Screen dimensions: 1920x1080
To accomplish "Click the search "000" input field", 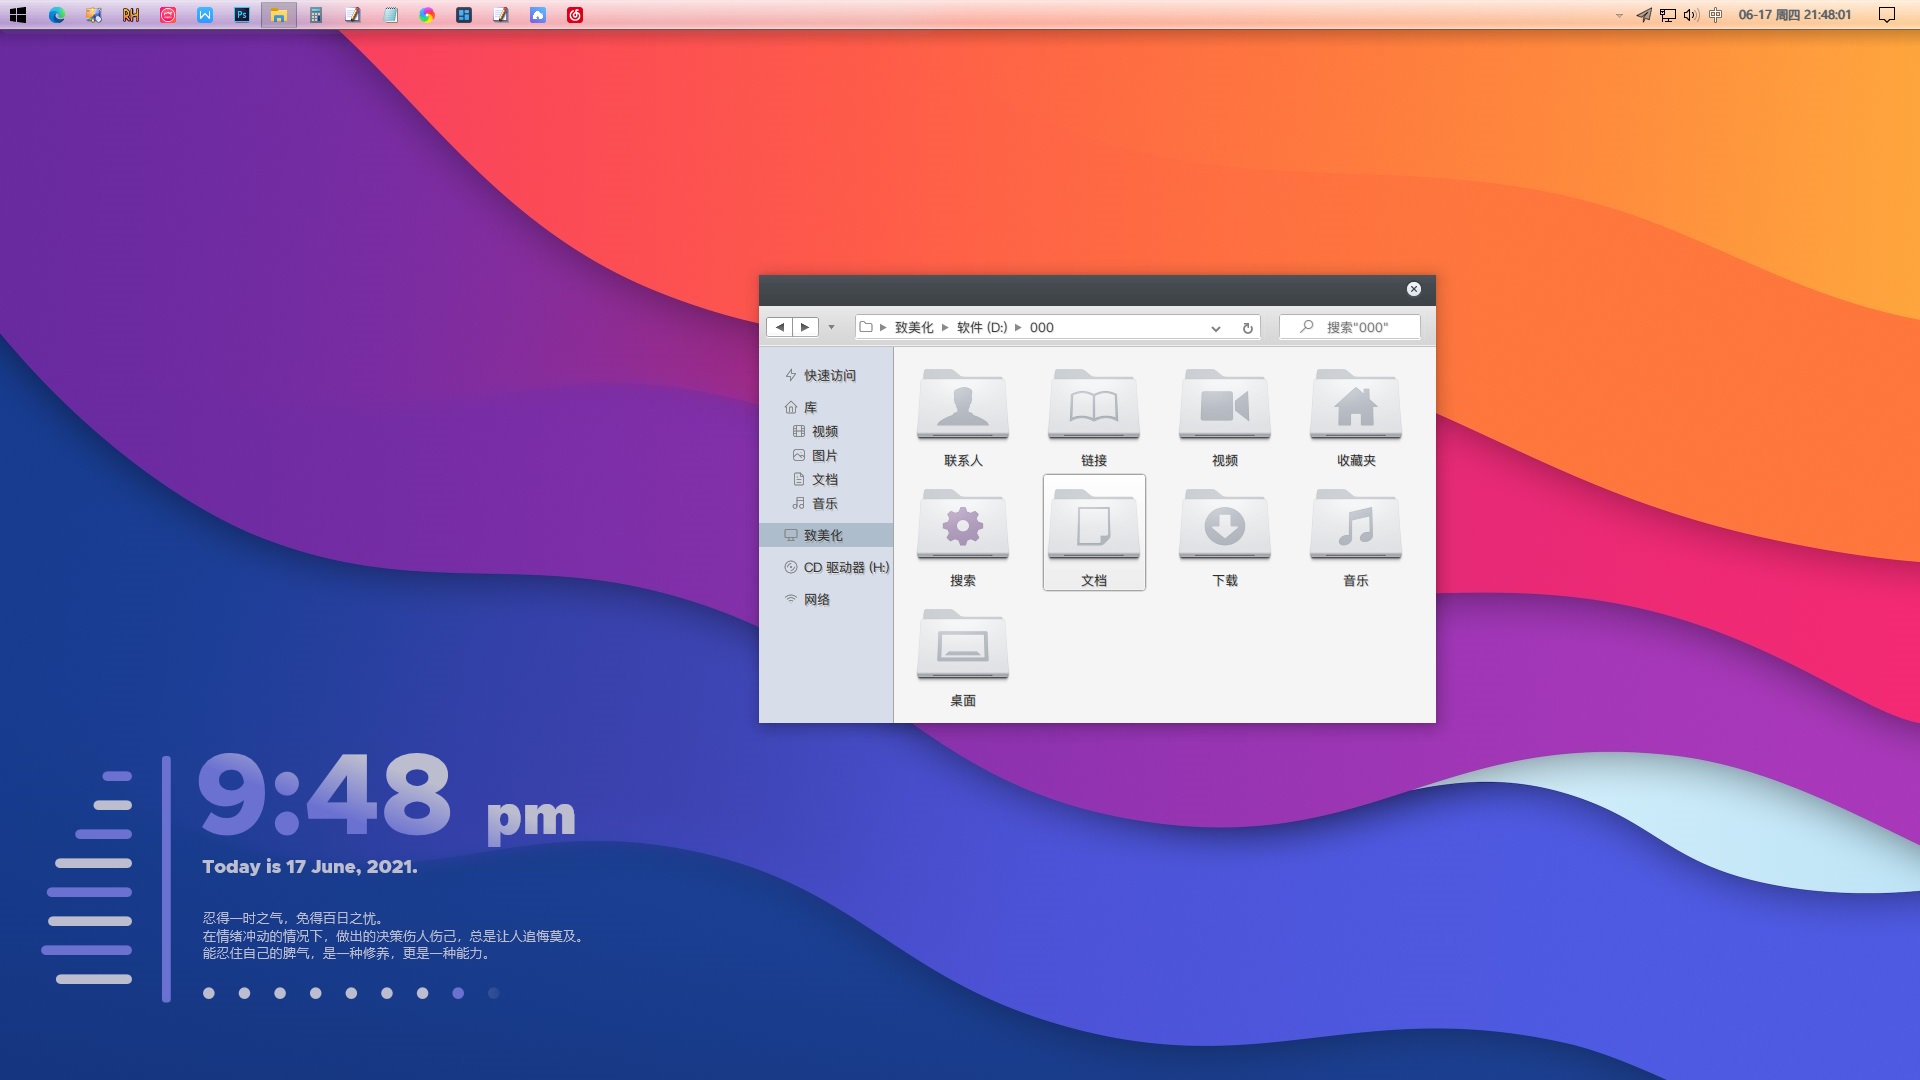I will (1350, 327).
